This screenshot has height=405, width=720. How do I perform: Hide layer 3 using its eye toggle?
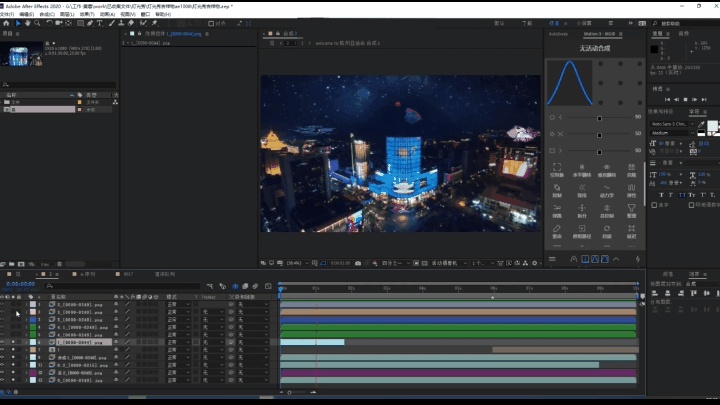tap(2, 320)
